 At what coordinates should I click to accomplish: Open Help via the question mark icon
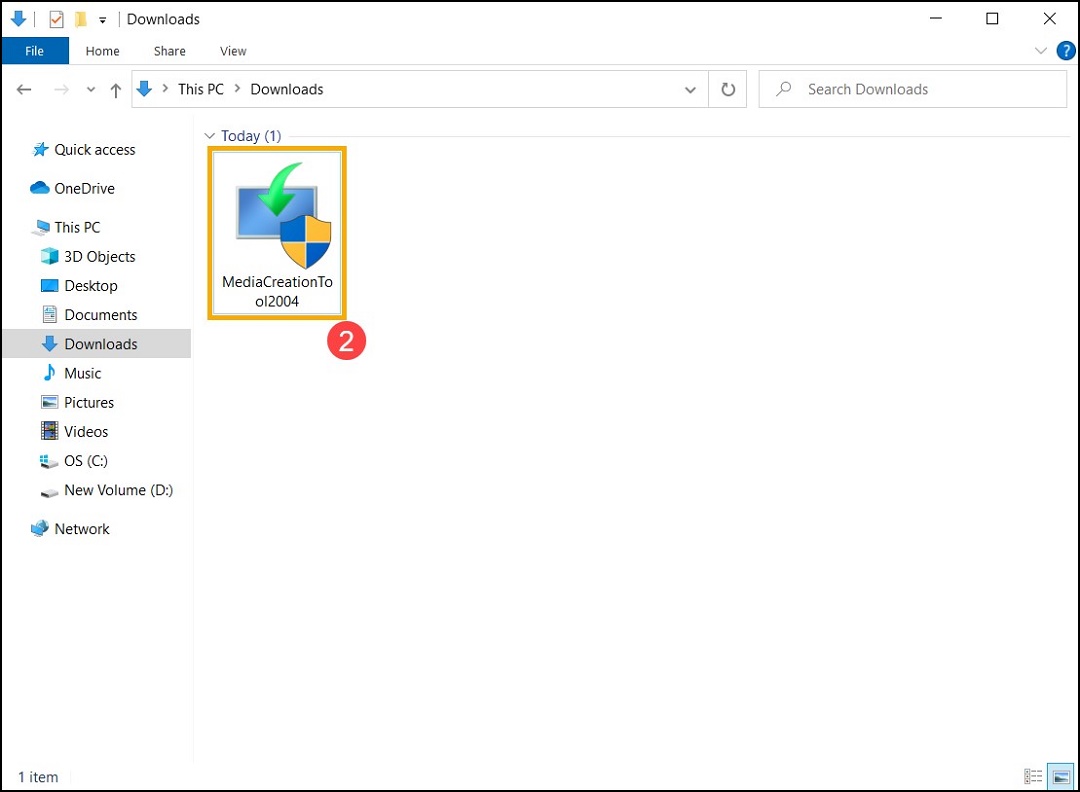click(1065, 50)
